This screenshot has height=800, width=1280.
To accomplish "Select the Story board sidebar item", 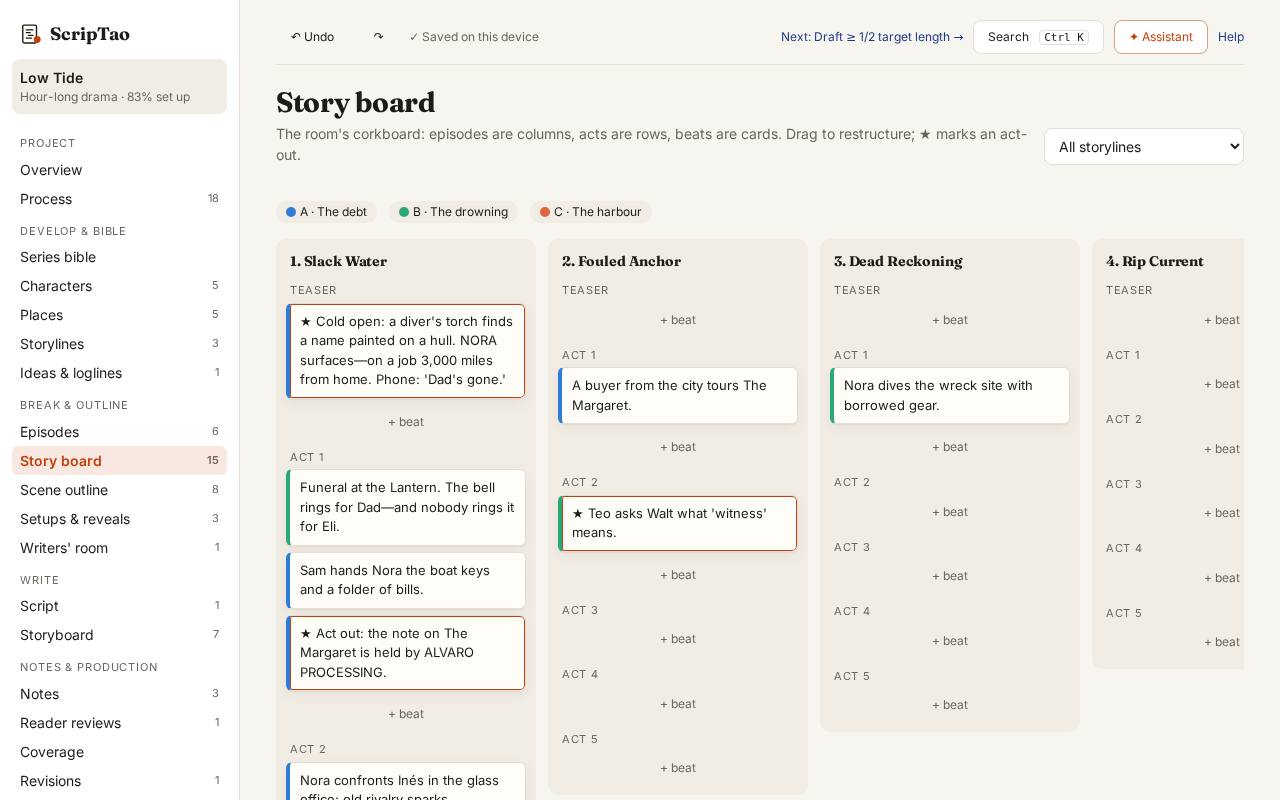I will tap(119, 461).
